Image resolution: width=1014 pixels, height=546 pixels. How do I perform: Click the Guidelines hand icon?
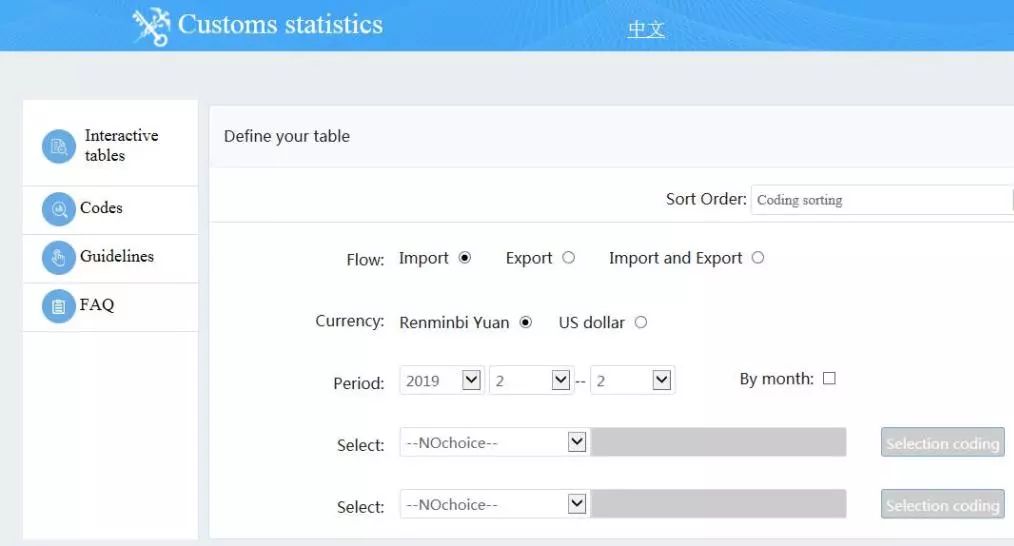tap(59, 258)
